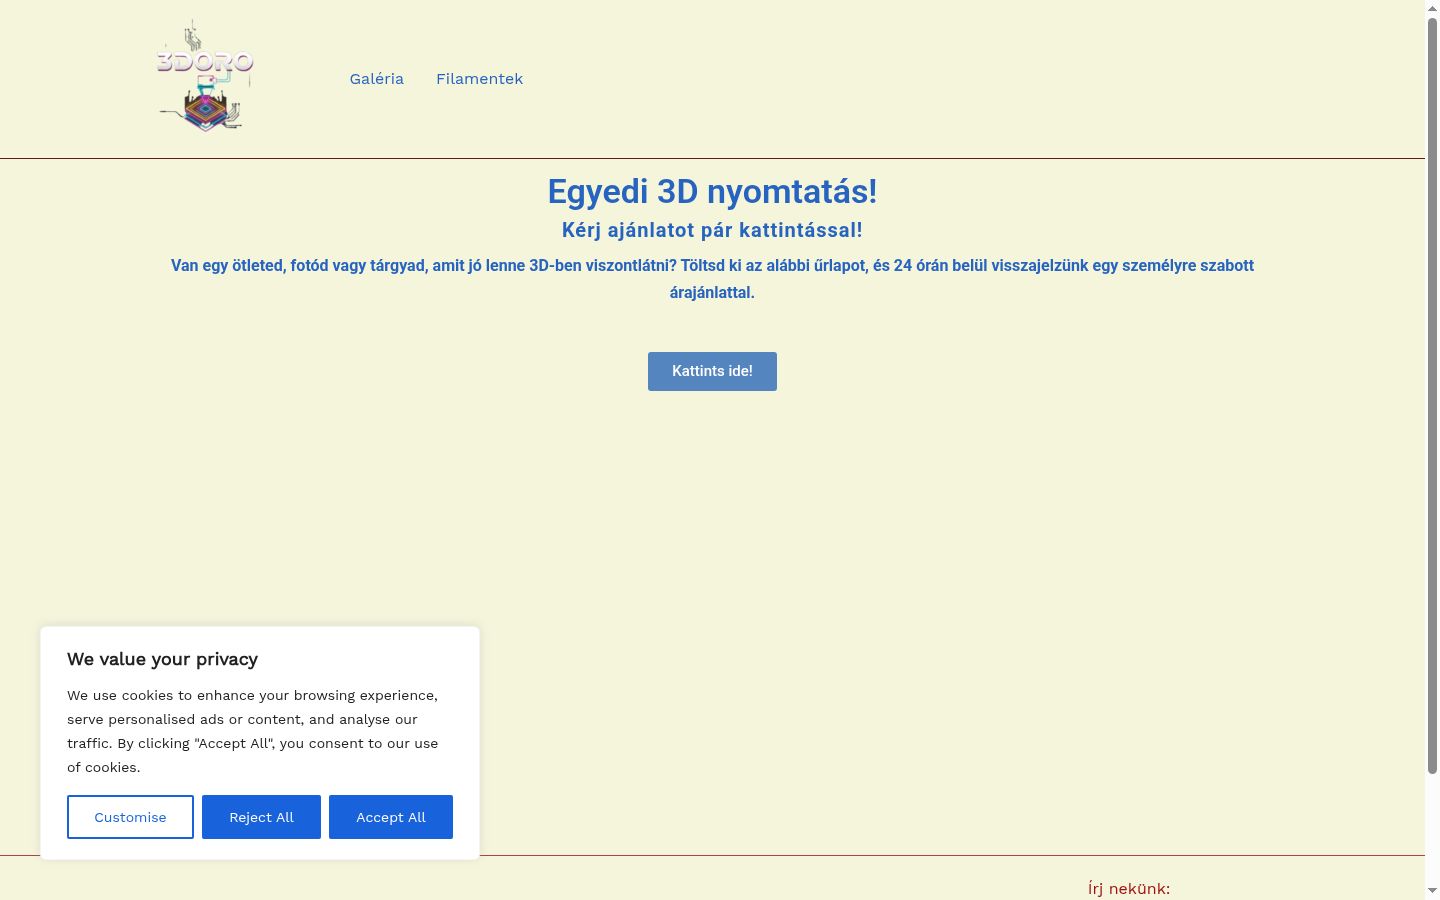Open the Galéria menu item

click(x=377, y=79)
